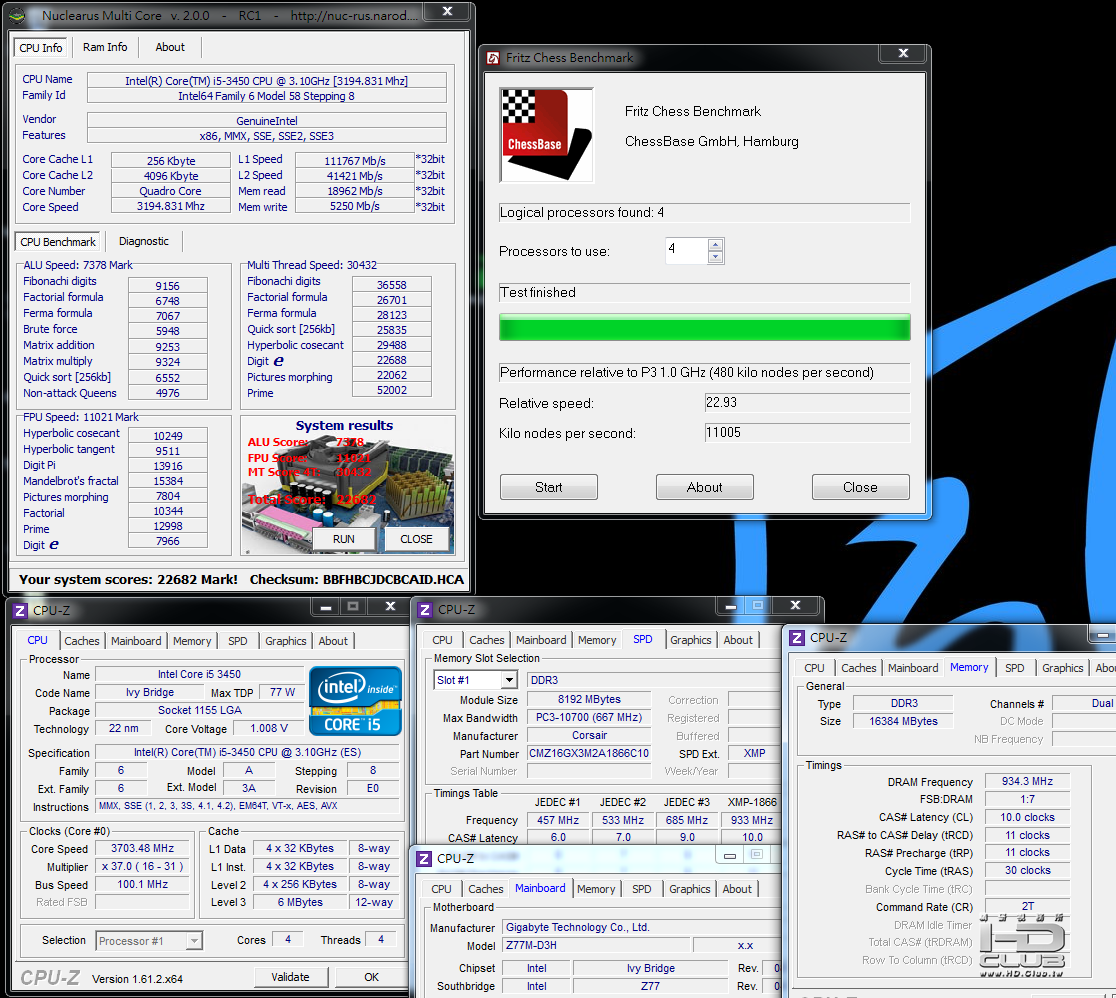The height and width of the screenshot is (998, 1116).
Task: Open CPU tab in CPU-Z SPD window
Action: tap(442, 640)
